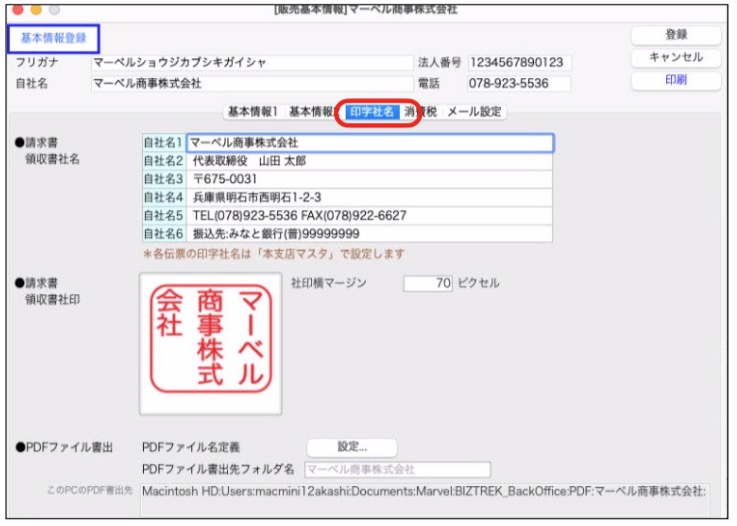This screenshot has width=737, height=526.
Task: Click the 登録 button
Action: 676,35
